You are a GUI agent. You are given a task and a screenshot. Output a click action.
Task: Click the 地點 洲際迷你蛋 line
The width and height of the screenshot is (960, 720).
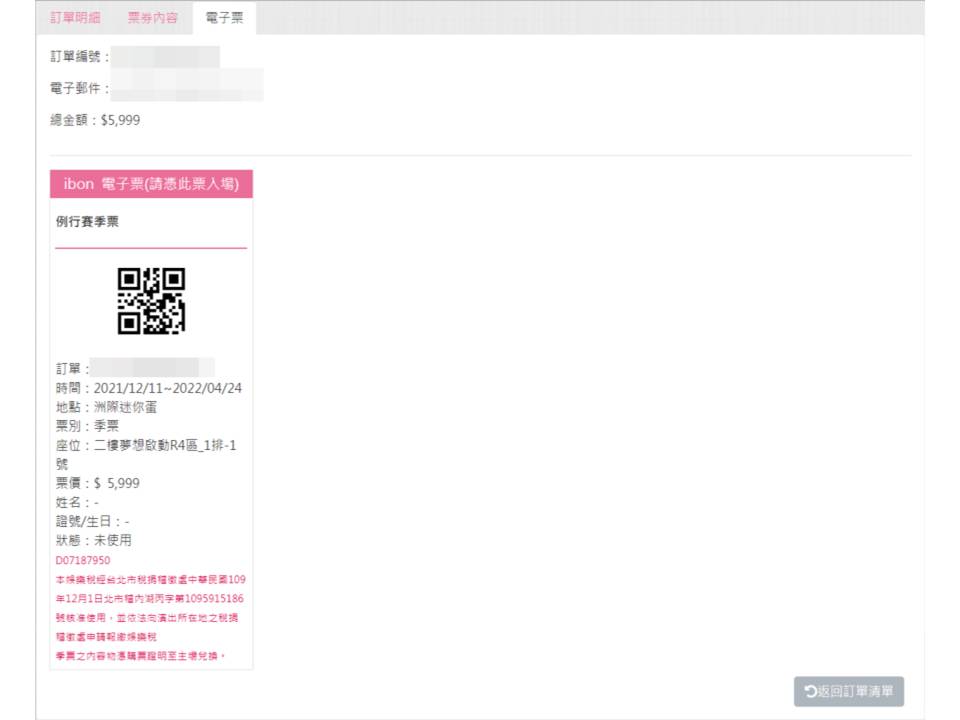107,407
